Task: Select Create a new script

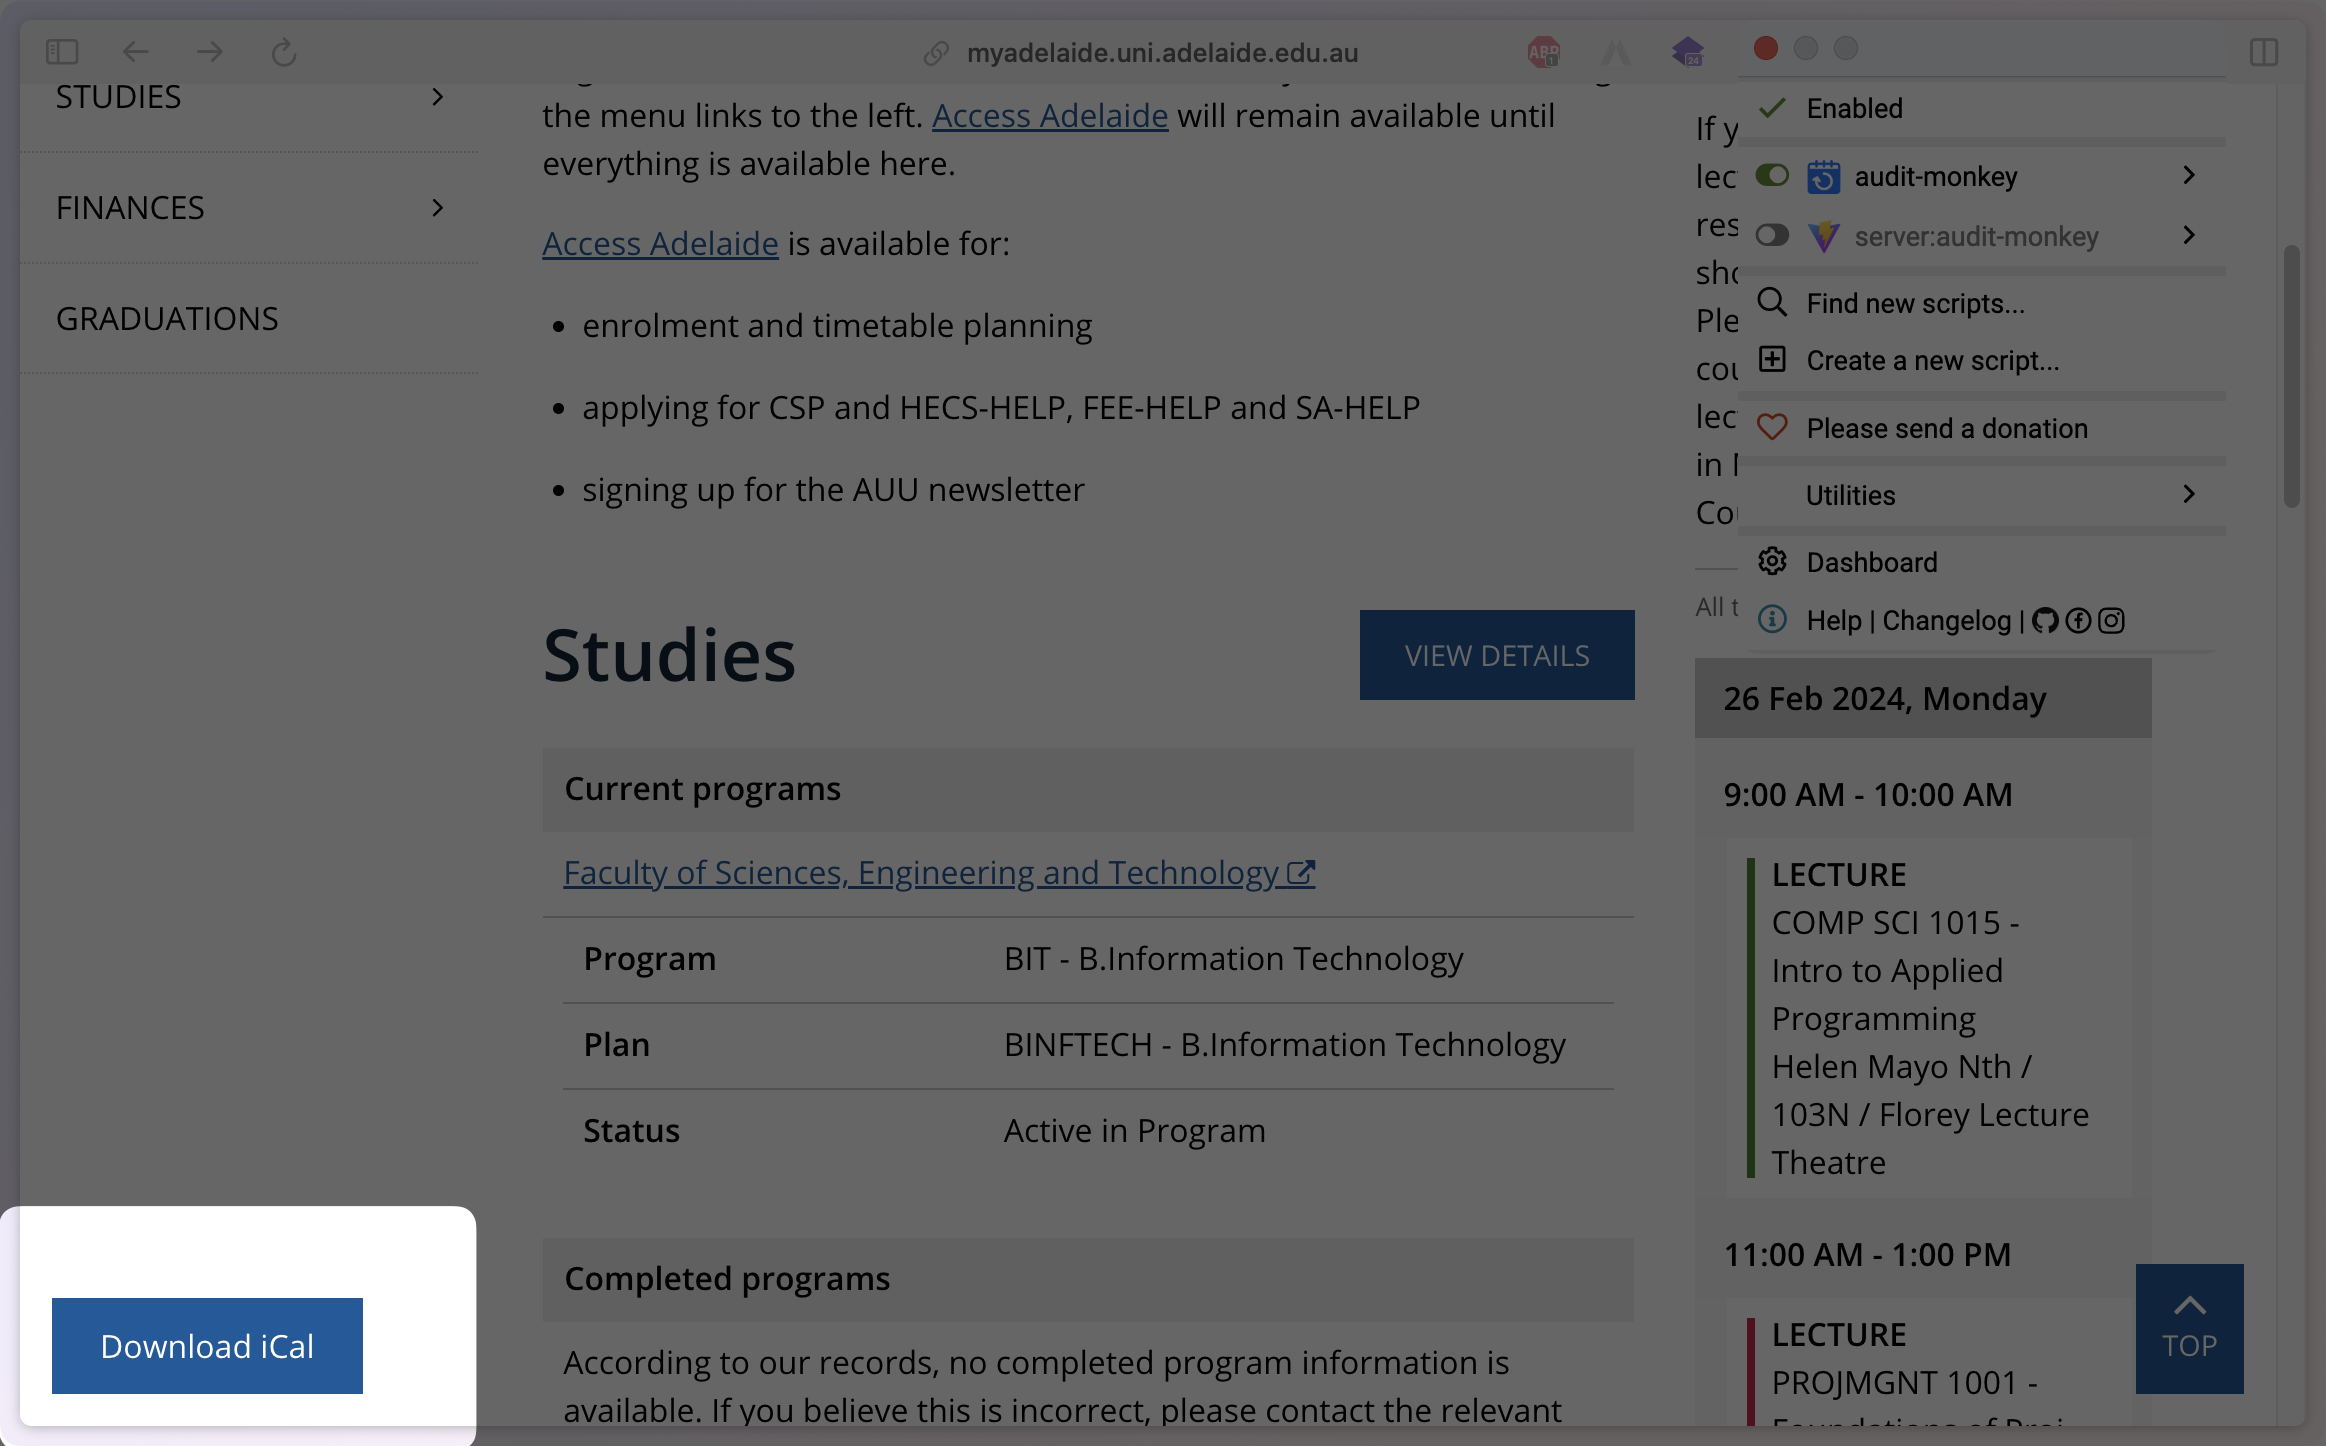Action: click(1932, 361)
